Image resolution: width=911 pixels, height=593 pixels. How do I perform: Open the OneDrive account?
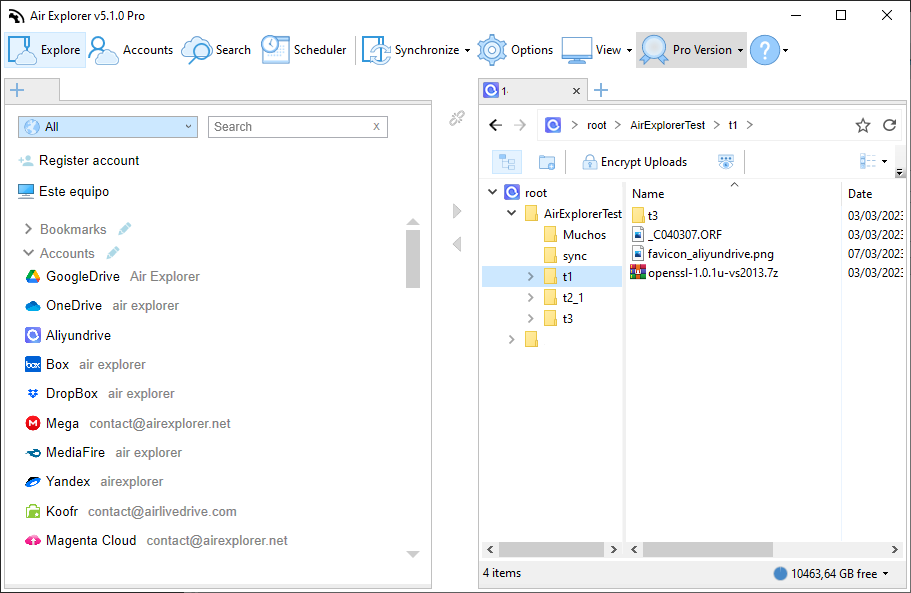click(x=102, y=306)
